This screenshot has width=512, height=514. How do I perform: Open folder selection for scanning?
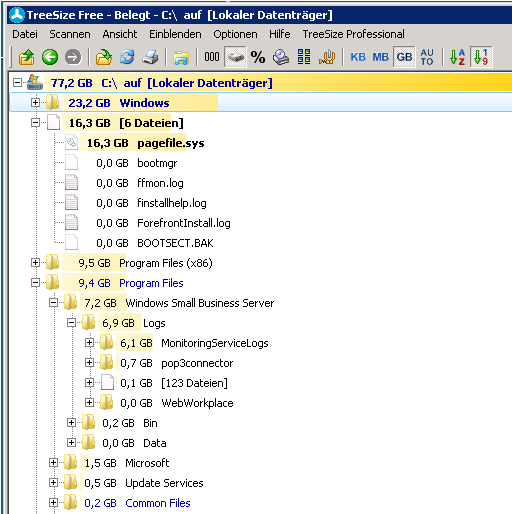click(x=104, y=57)
